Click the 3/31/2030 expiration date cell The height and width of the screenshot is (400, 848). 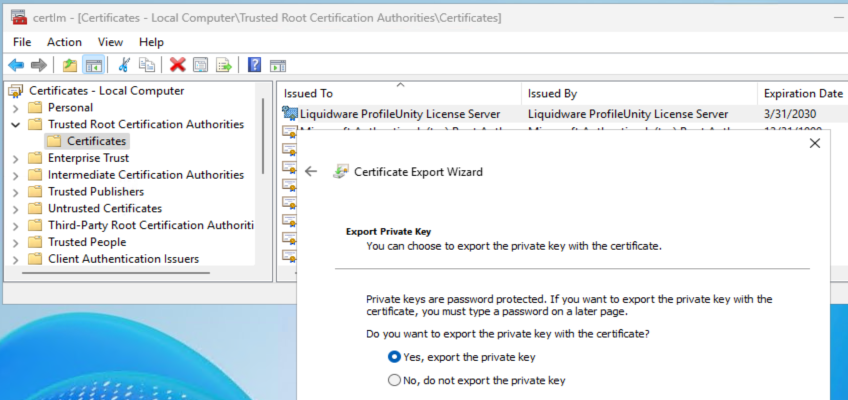(x=790, y=114)
